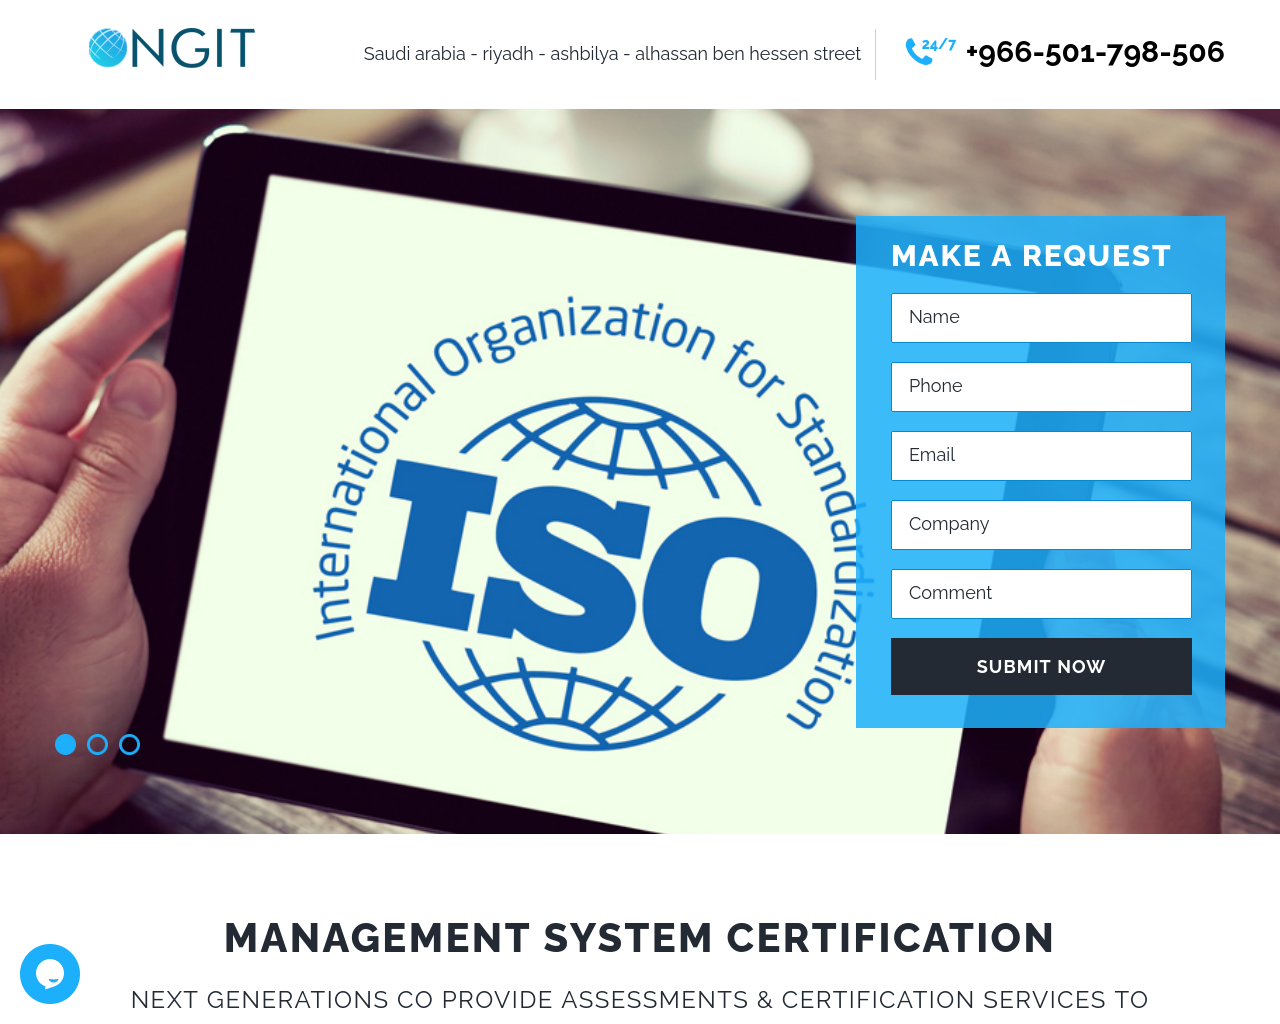
Task: Click the Submit Now button
Action: click(1041, 666)
